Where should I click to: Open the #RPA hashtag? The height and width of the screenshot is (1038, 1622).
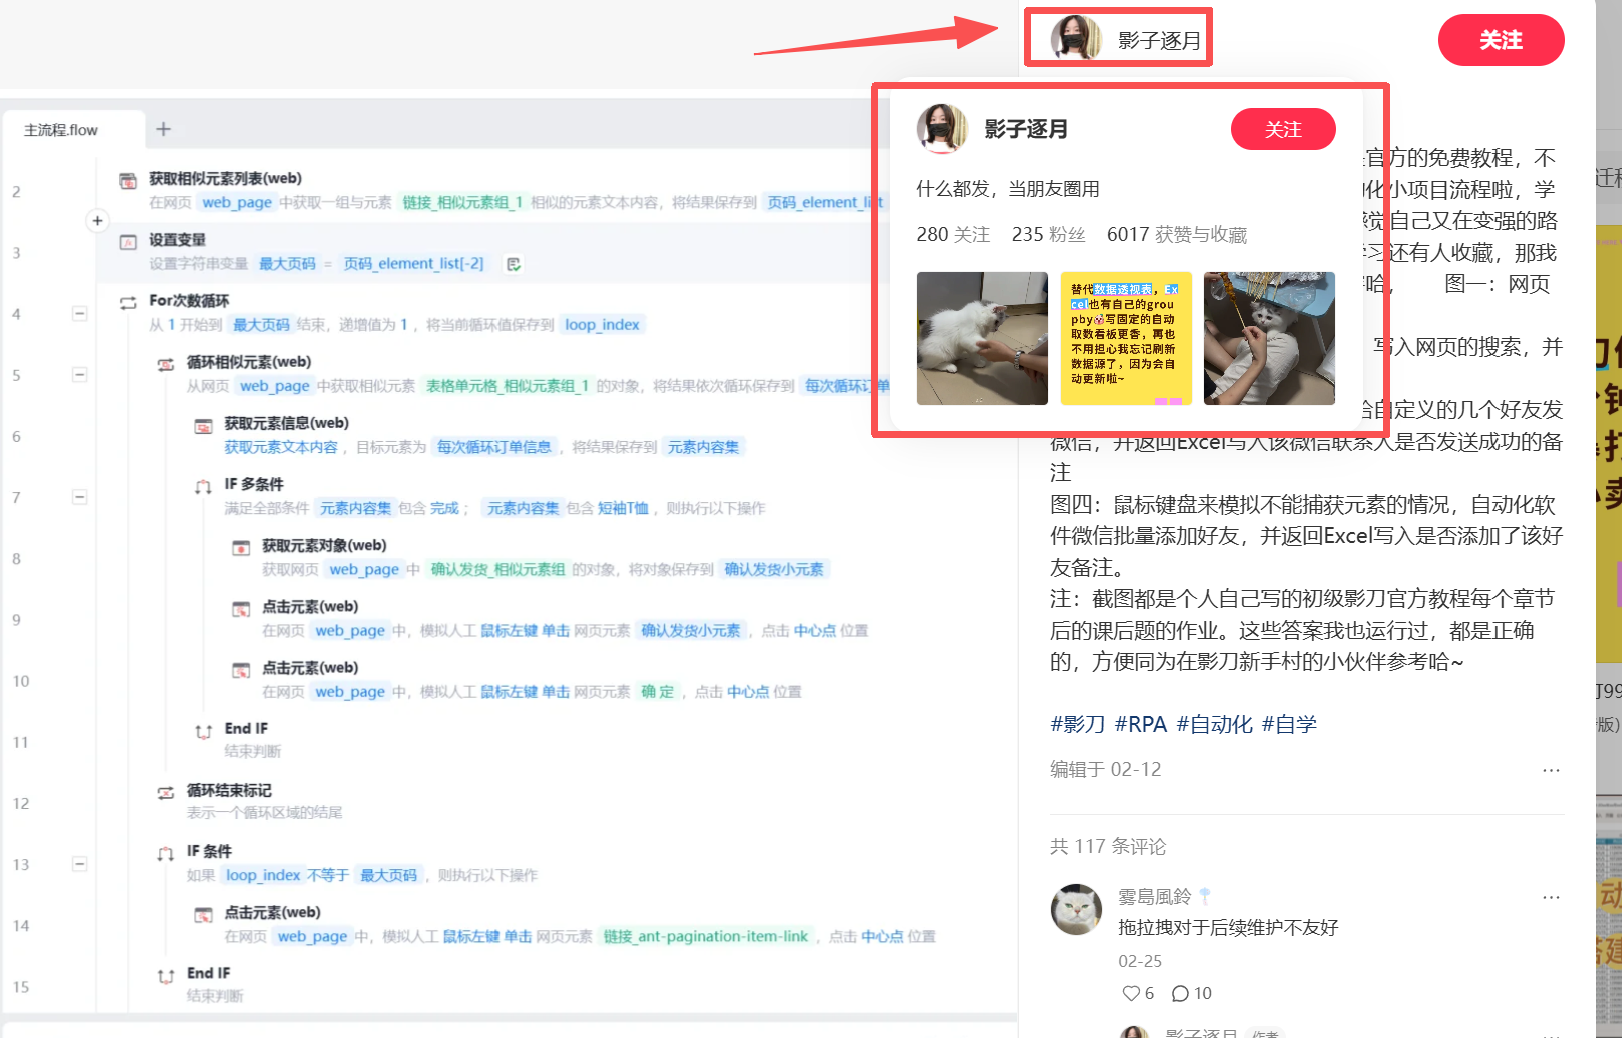[x=1141, y=724]
